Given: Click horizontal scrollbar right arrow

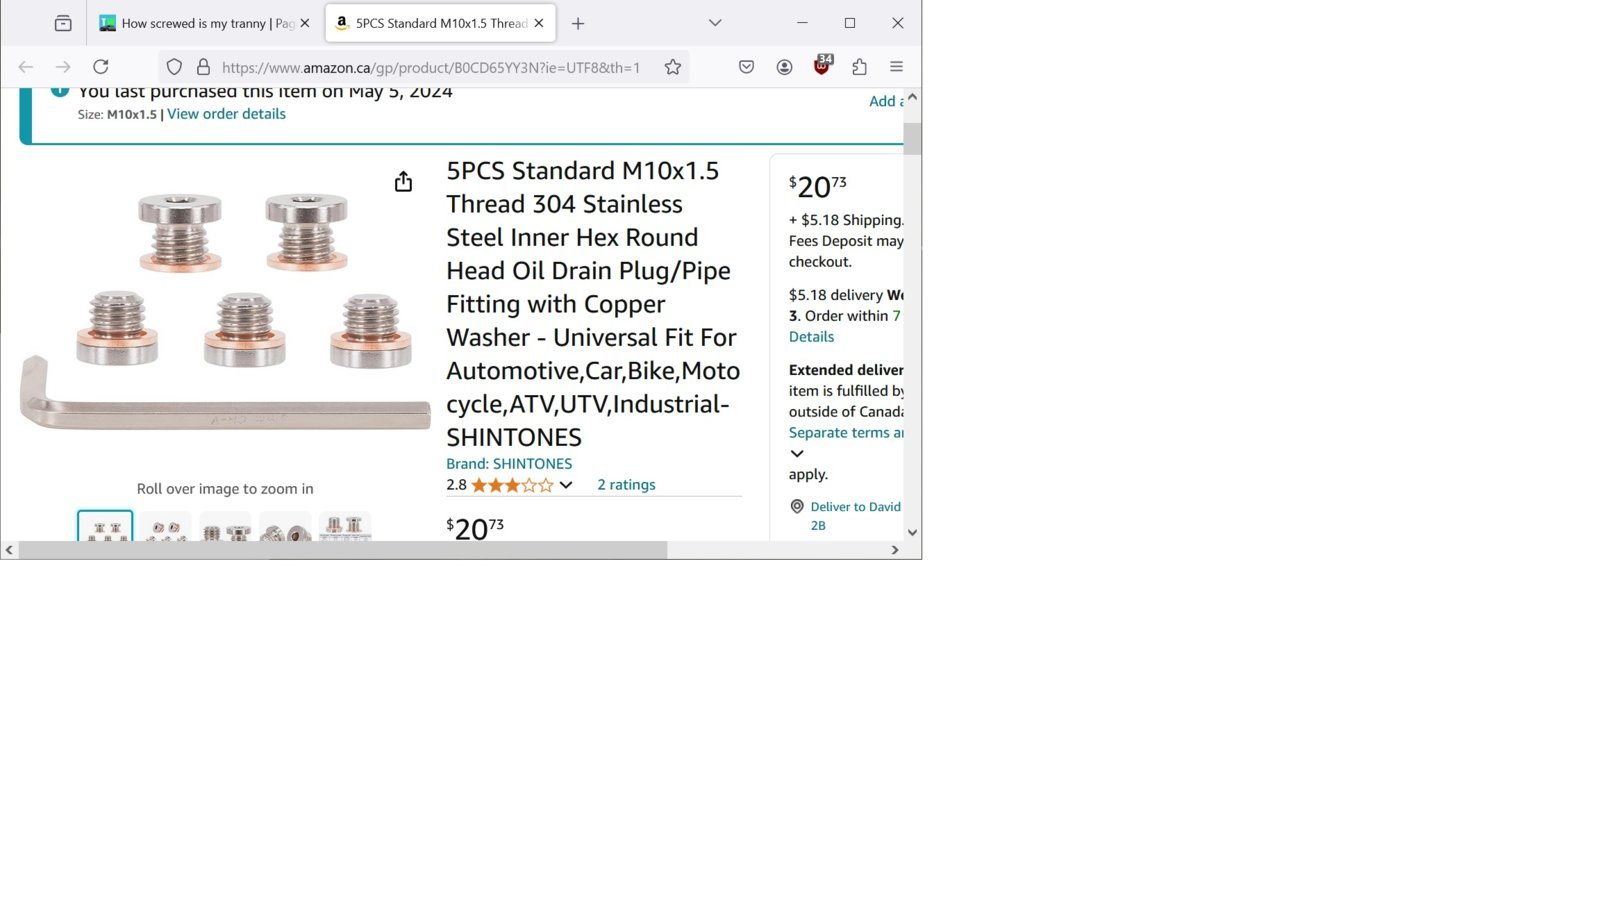Looking at the screenshot, I should (x=895, y=550).
